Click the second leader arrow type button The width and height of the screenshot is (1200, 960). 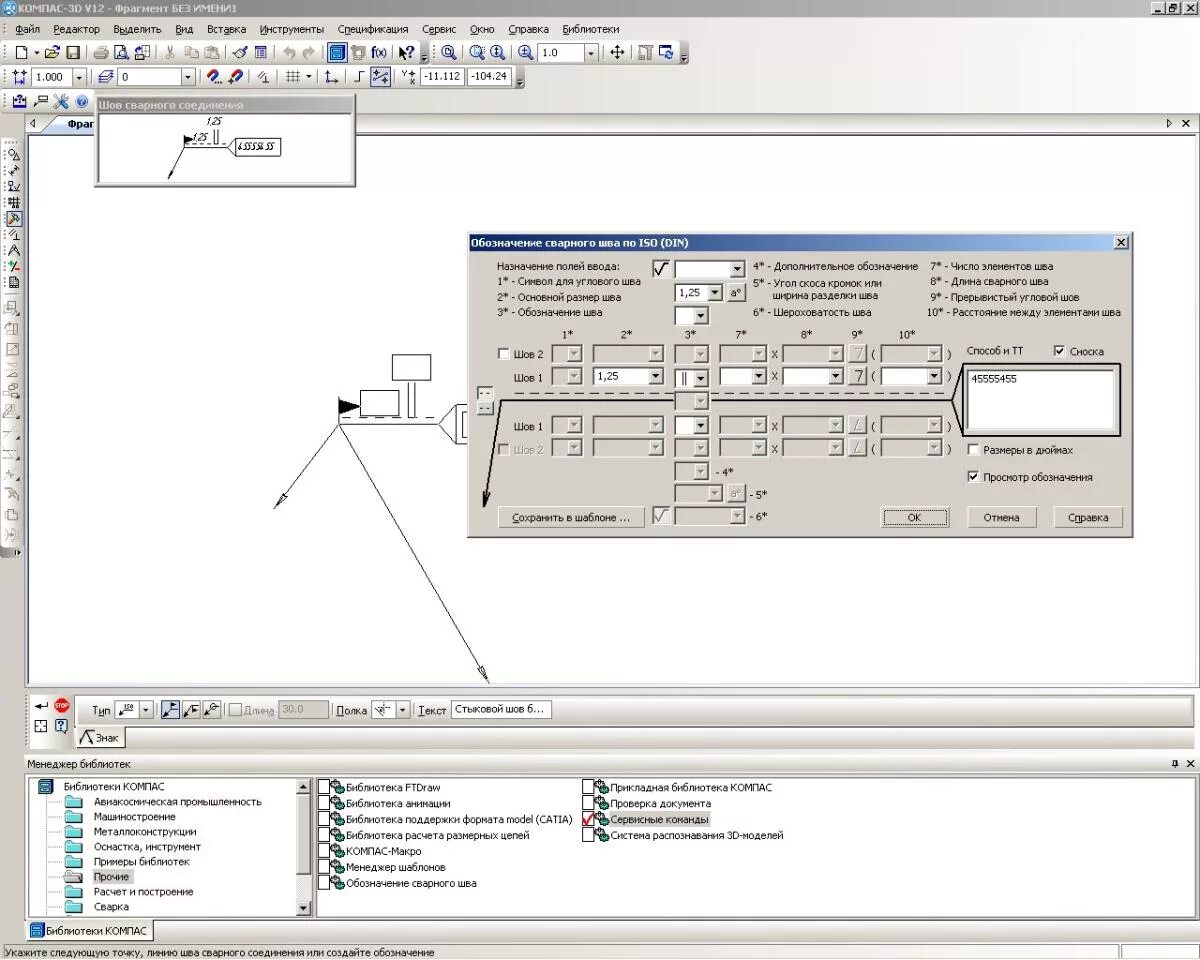191,709
